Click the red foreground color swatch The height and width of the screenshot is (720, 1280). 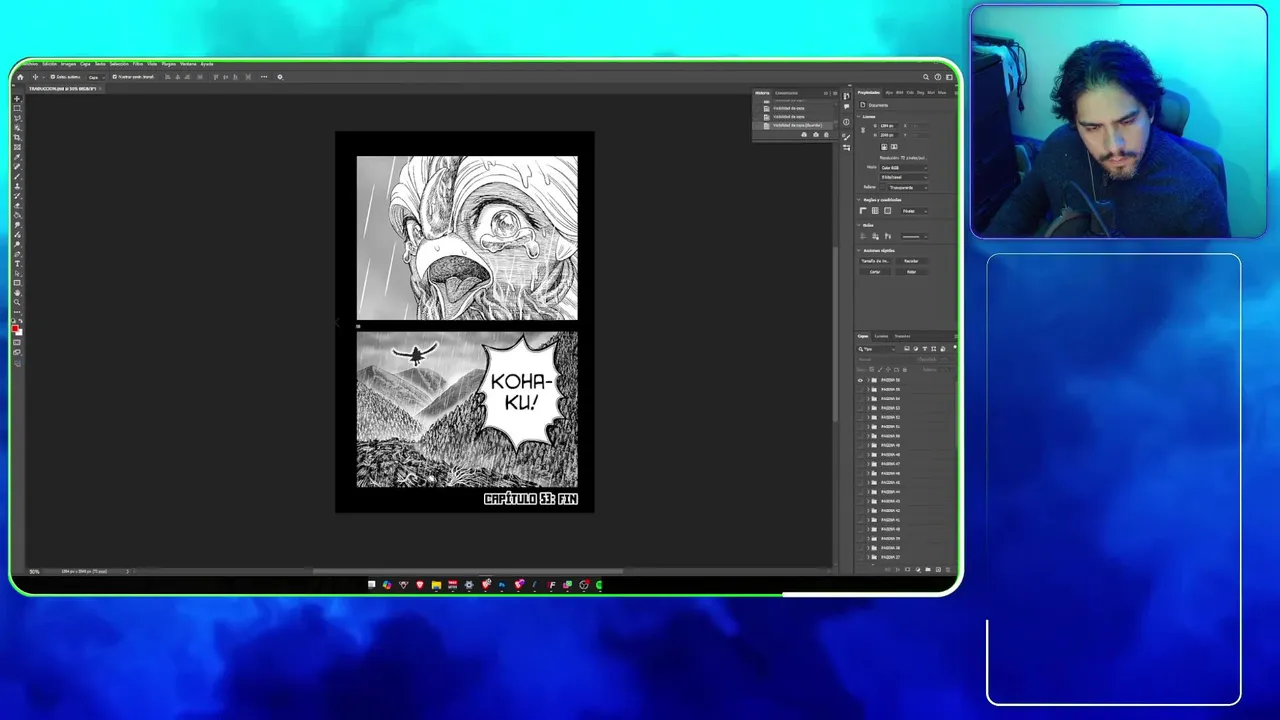(x=15, y=328)
